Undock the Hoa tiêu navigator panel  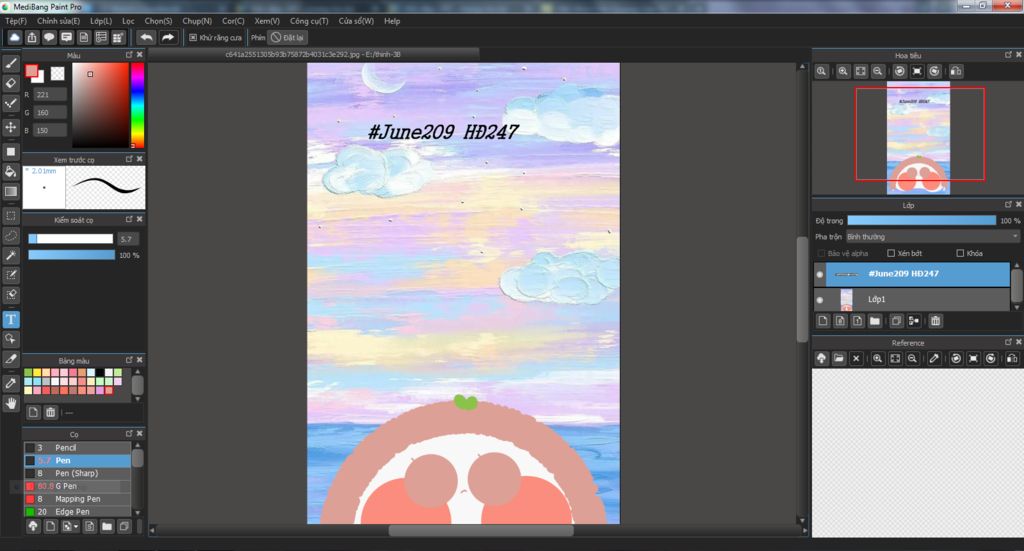coord(1008,55)
